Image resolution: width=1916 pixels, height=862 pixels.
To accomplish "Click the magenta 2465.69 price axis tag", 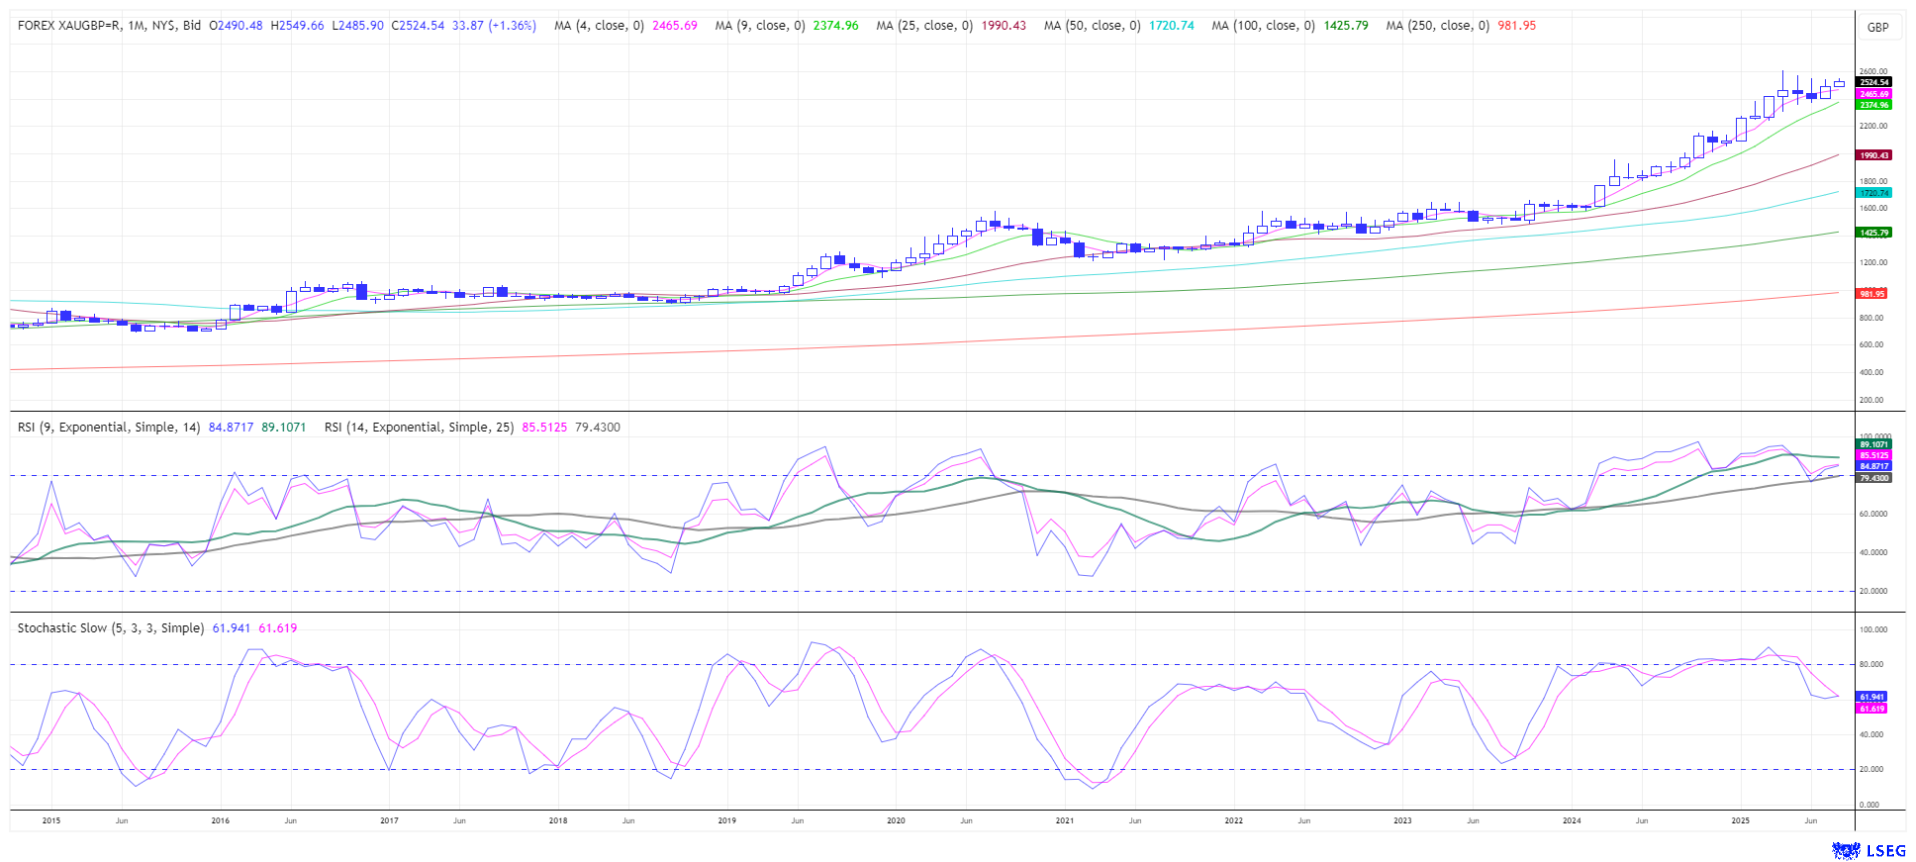I will coord(1873,94).
